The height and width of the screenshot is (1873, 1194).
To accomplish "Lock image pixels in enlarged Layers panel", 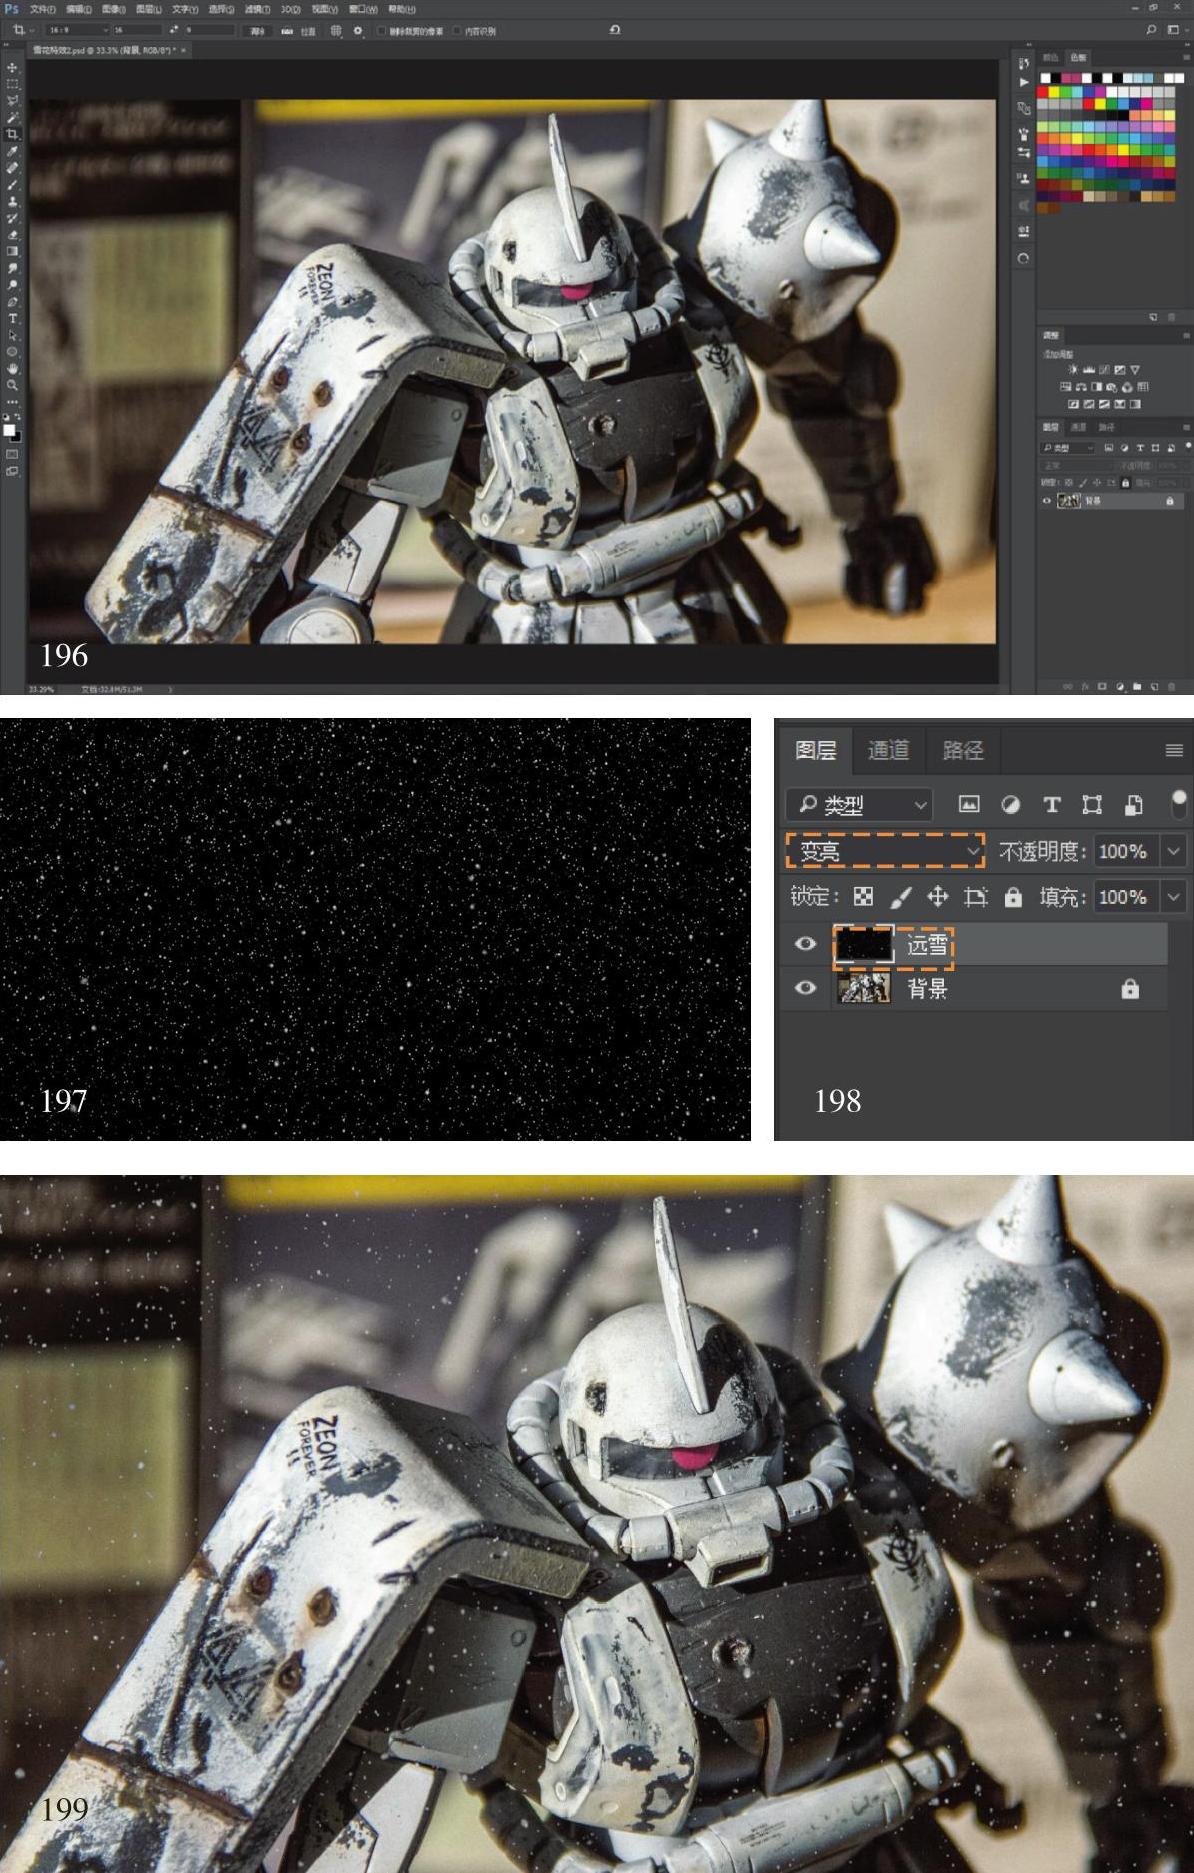I will [x=900, y=897].
